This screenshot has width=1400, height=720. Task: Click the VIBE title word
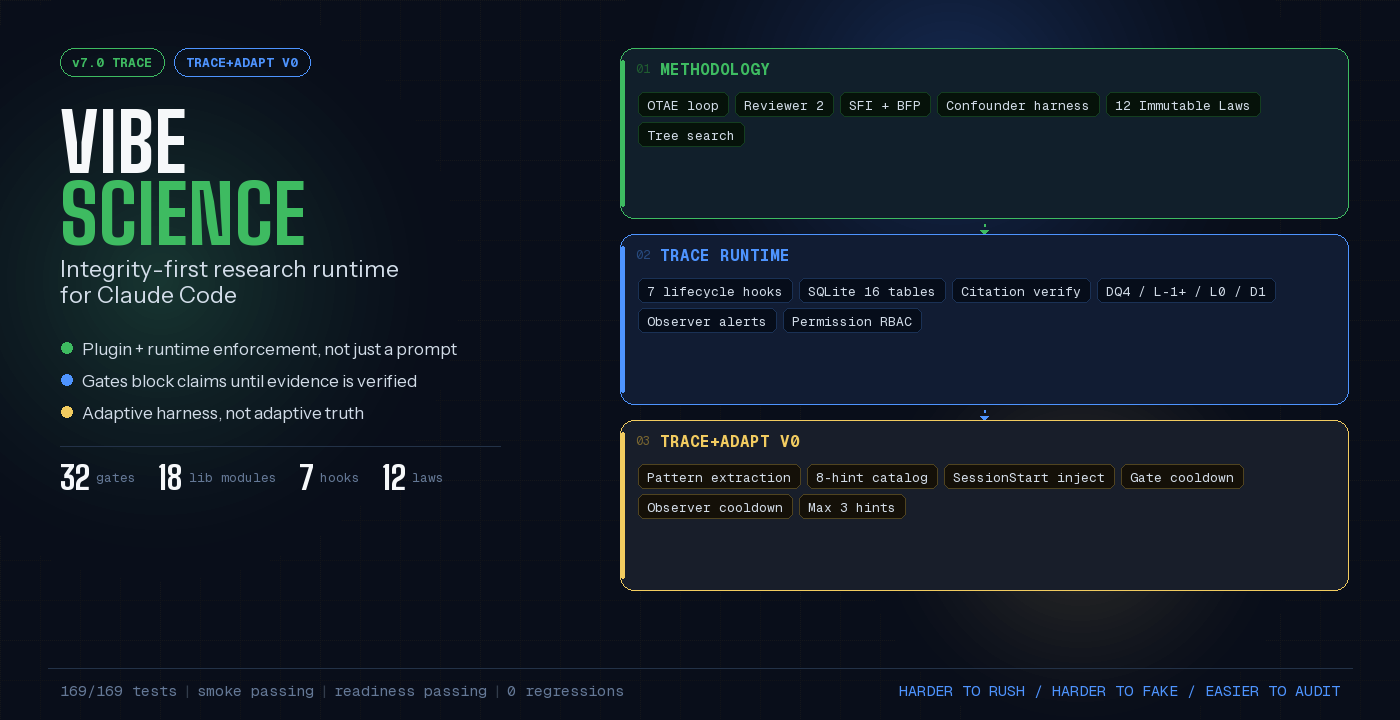[124, 142]
